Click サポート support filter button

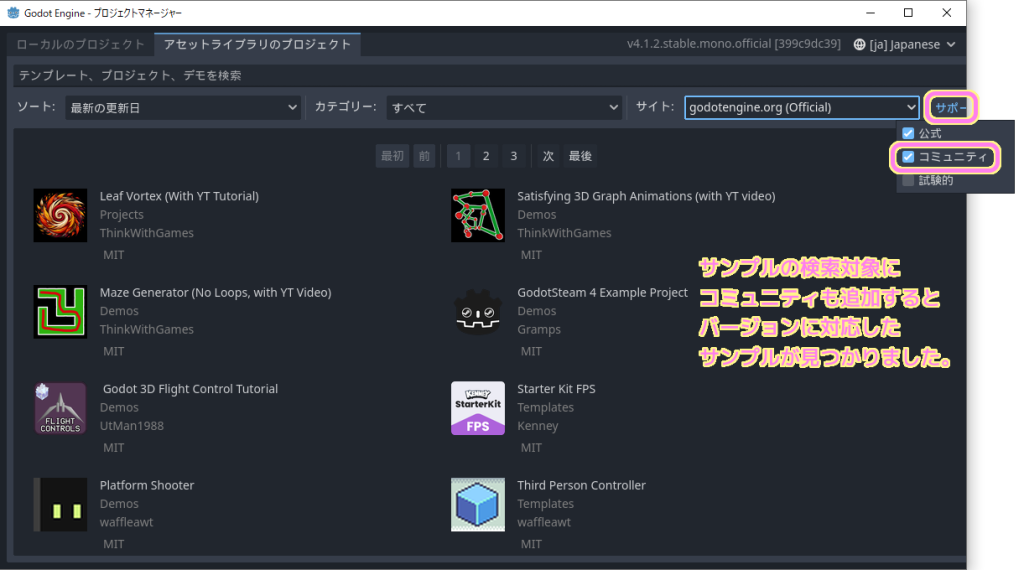950,108
